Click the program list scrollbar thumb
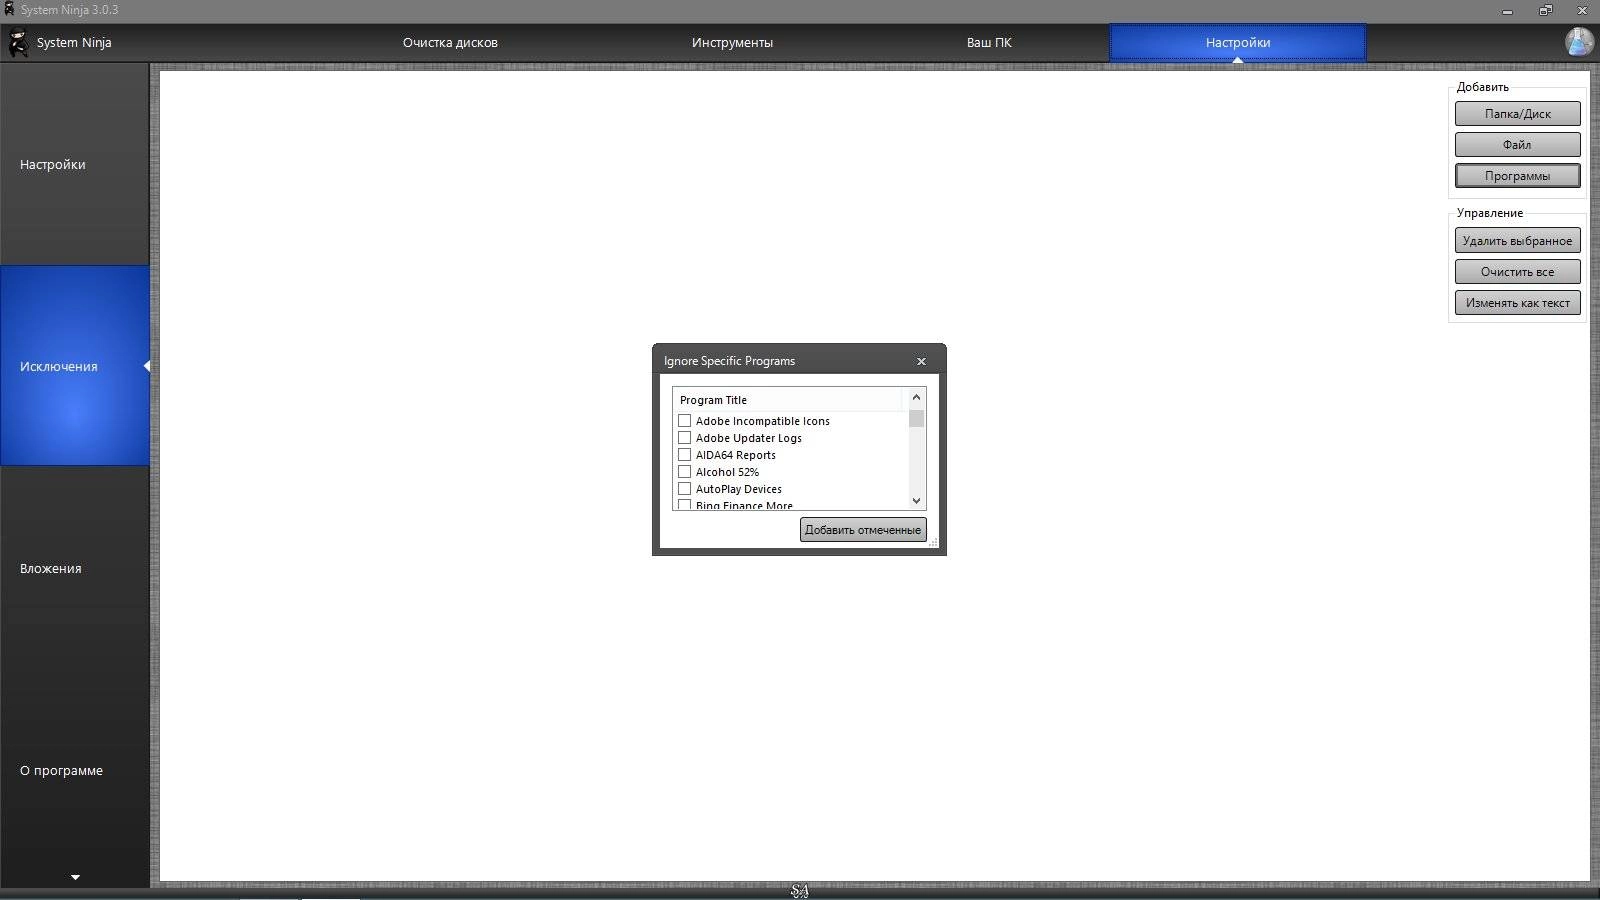 pos(916,418)
